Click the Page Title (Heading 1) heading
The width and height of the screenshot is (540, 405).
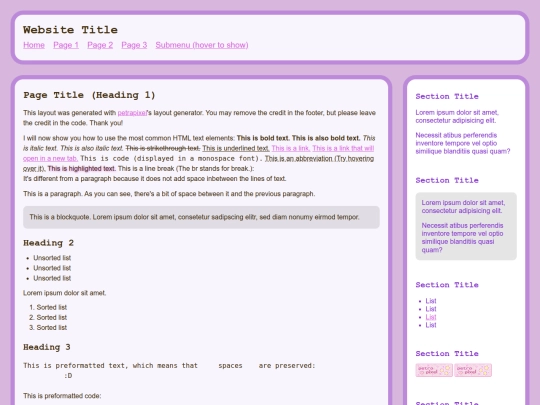[x=89, y=95]
